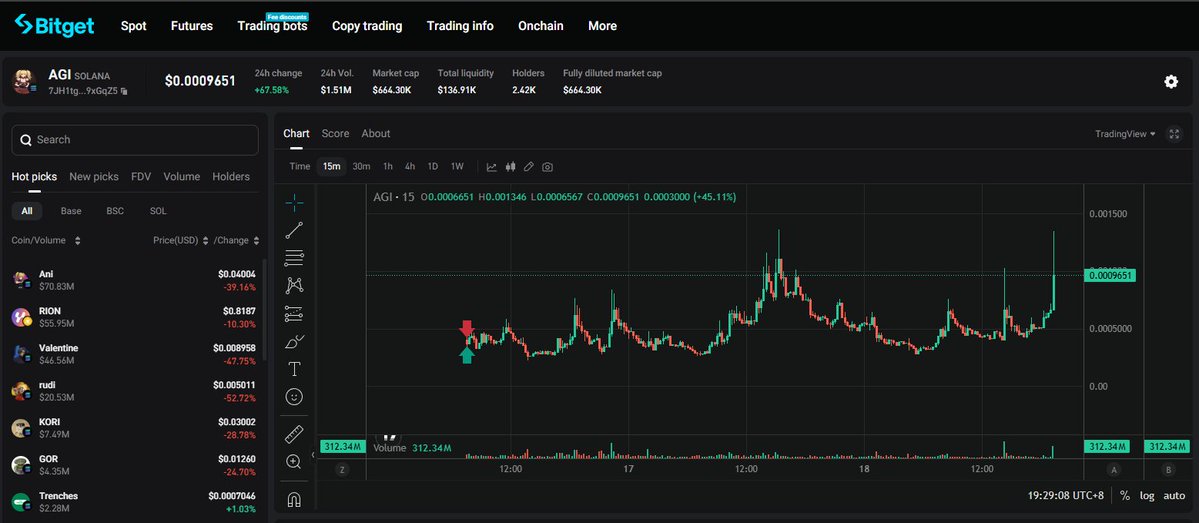Switch to the About tab

click(x=375, y=133)
